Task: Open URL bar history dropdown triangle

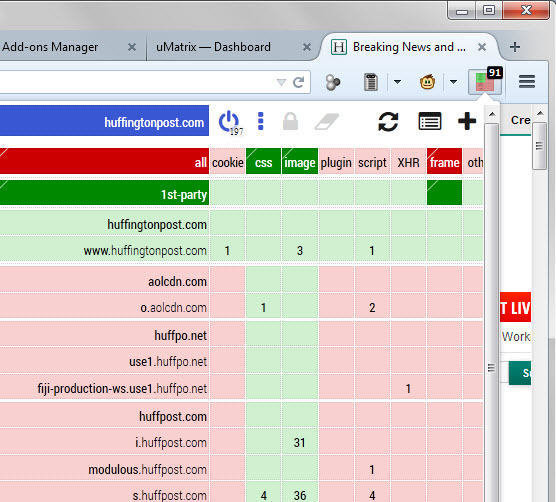Action: coord(281,83)
